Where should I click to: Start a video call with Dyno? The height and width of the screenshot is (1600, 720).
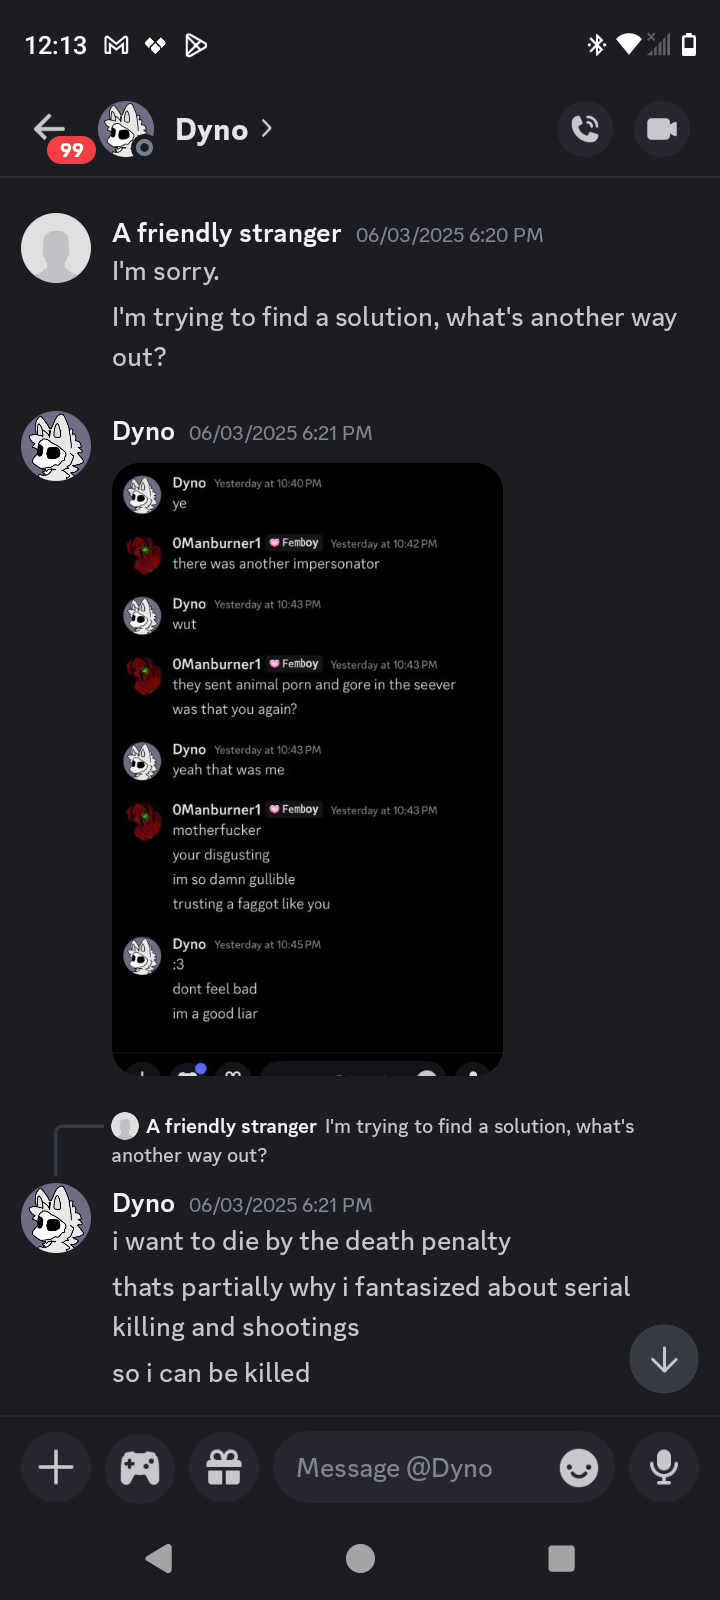(662, 129)
